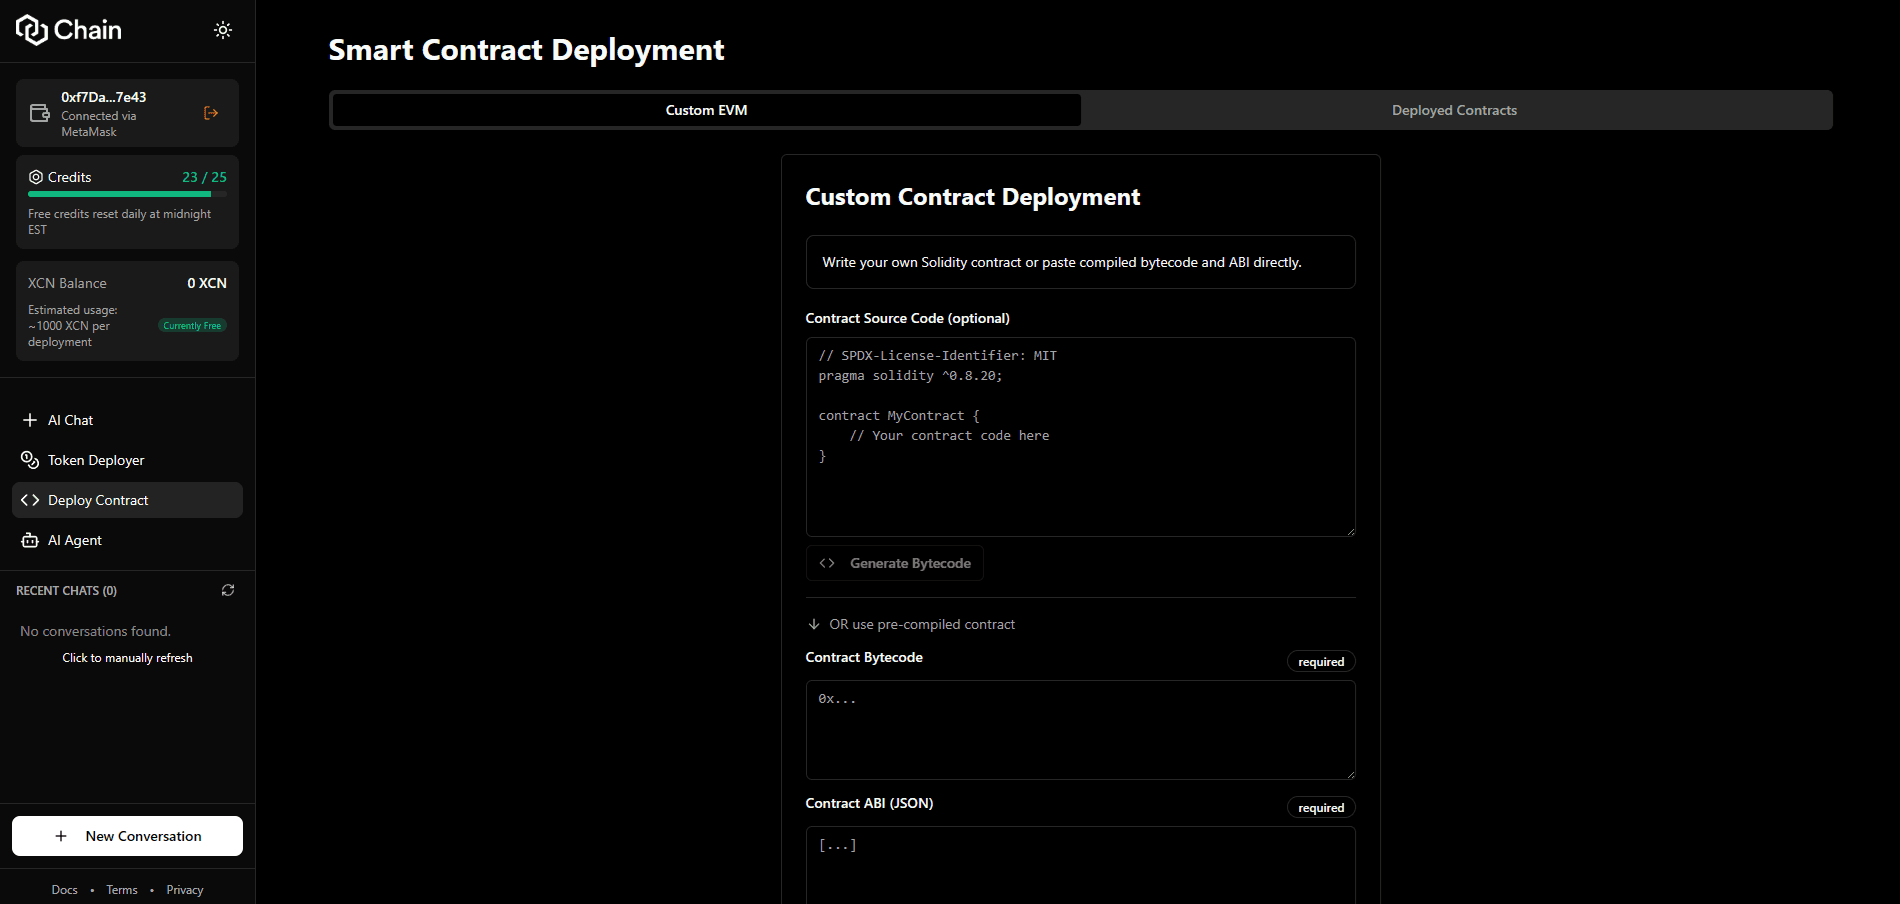Click the Credits target icon
The image size is (1900, 904).
(35, 176)
